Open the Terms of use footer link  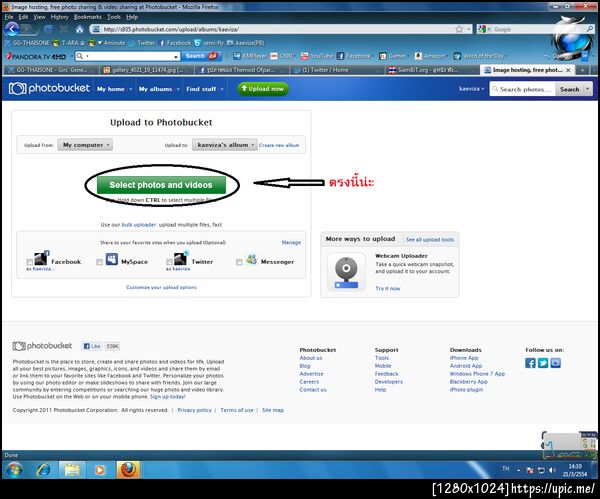coord(237,410)
